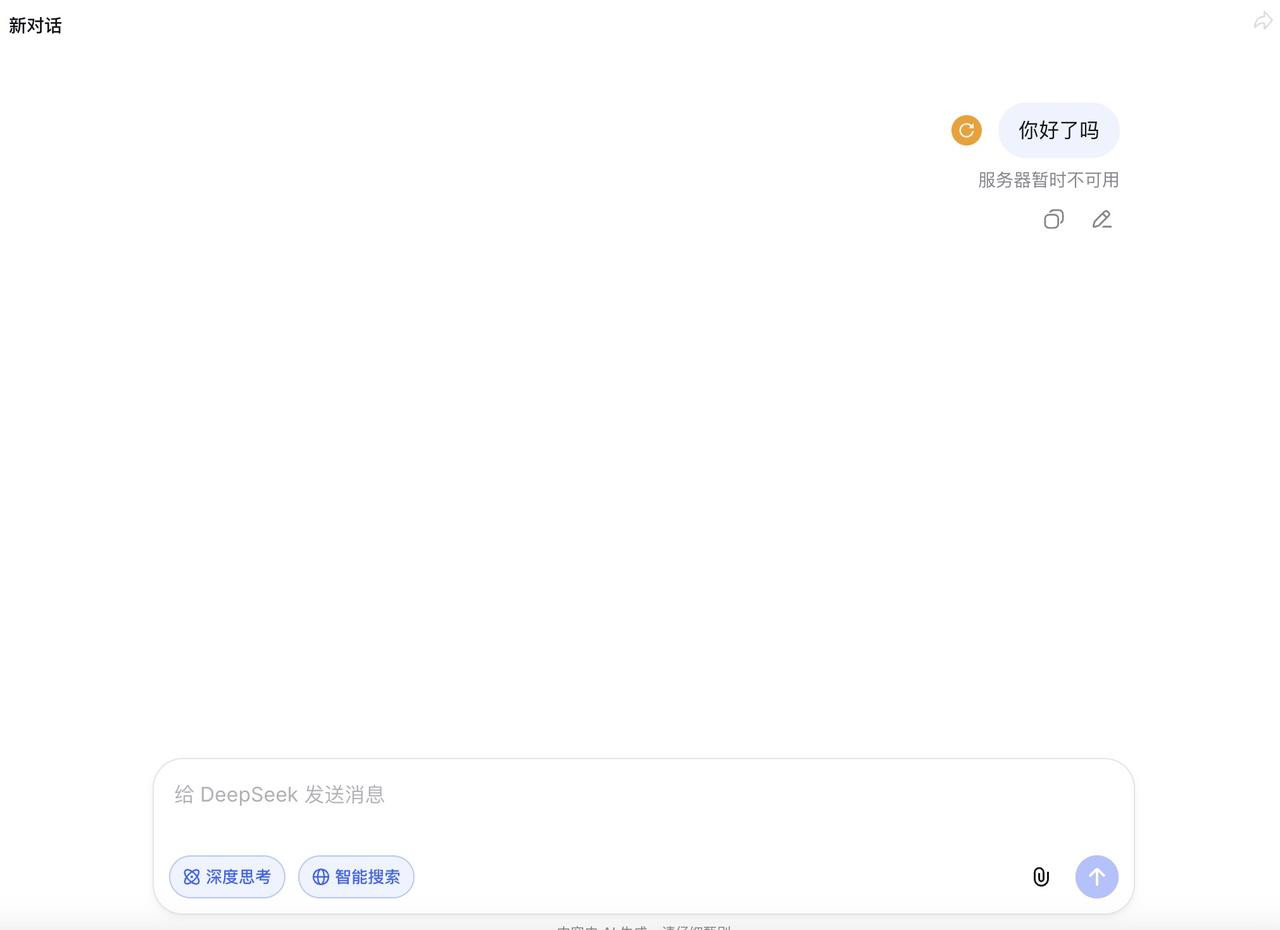Focus the 给 DeepSeek 发送消息 input box
Image resolution: width=1280 pixels, height=930 pixels.
click(x=643, y=795)
